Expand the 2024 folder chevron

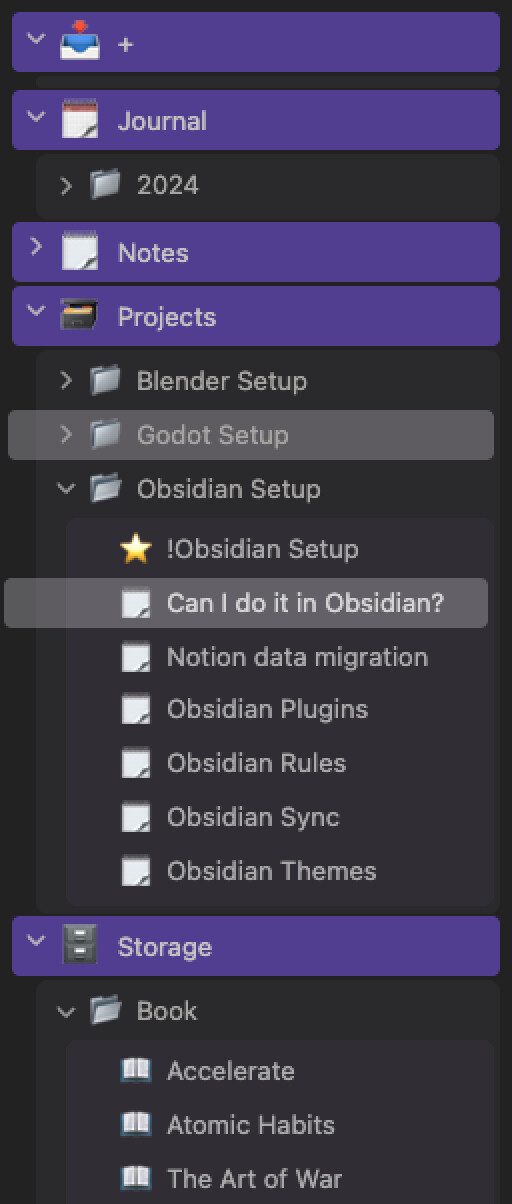pyautogui.click(x=66, y=185)
